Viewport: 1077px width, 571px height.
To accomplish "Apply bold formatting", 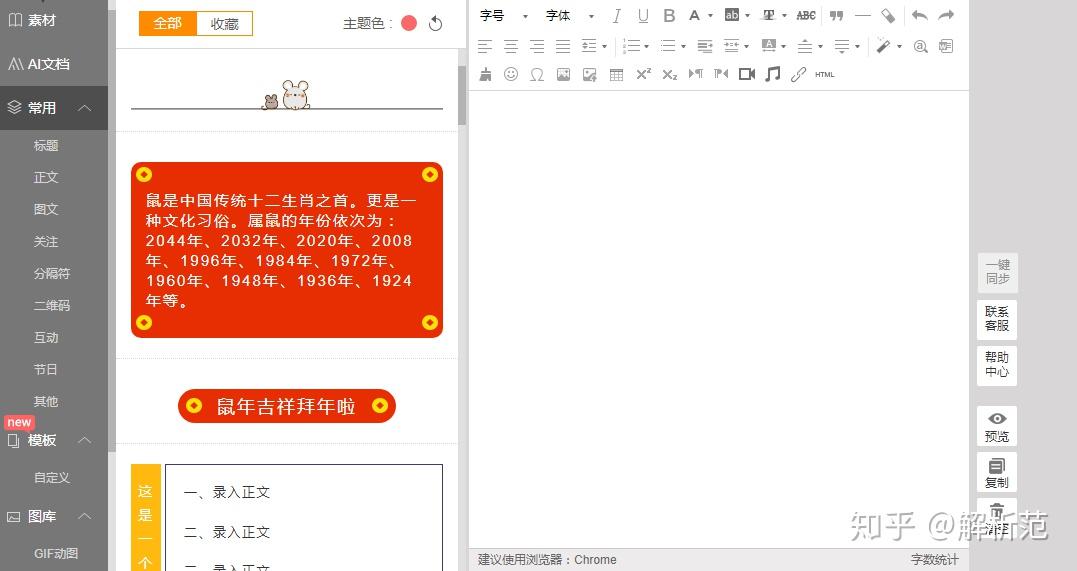I will [x=669, y=16].
